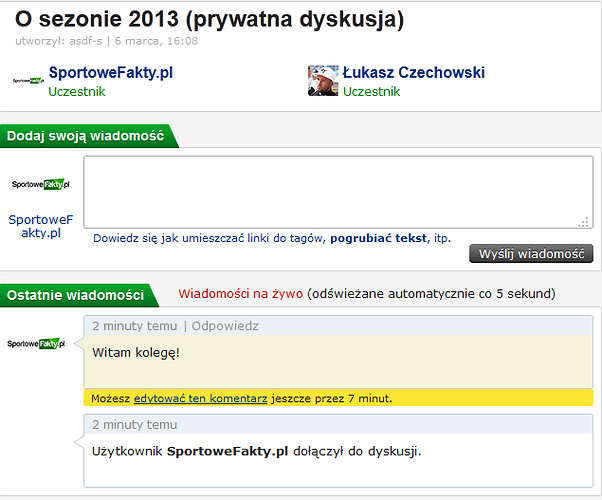Focus the new message text area
This screenshot has height=500, width=602.
point(338,192)
